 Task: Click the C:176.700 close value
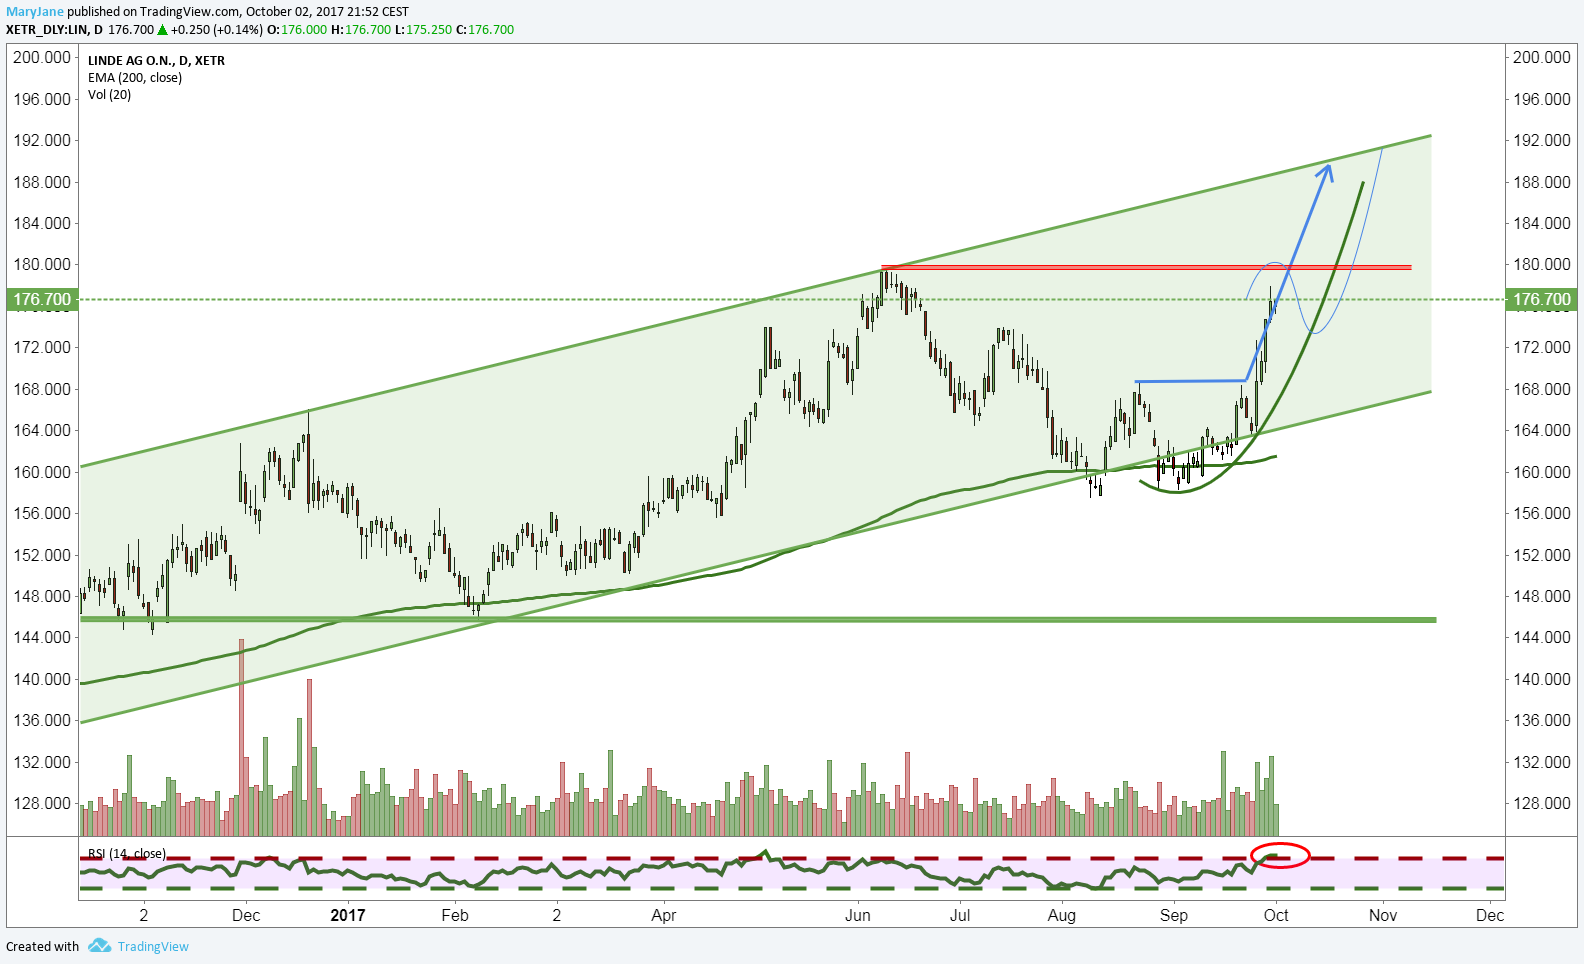pos(485,30)
